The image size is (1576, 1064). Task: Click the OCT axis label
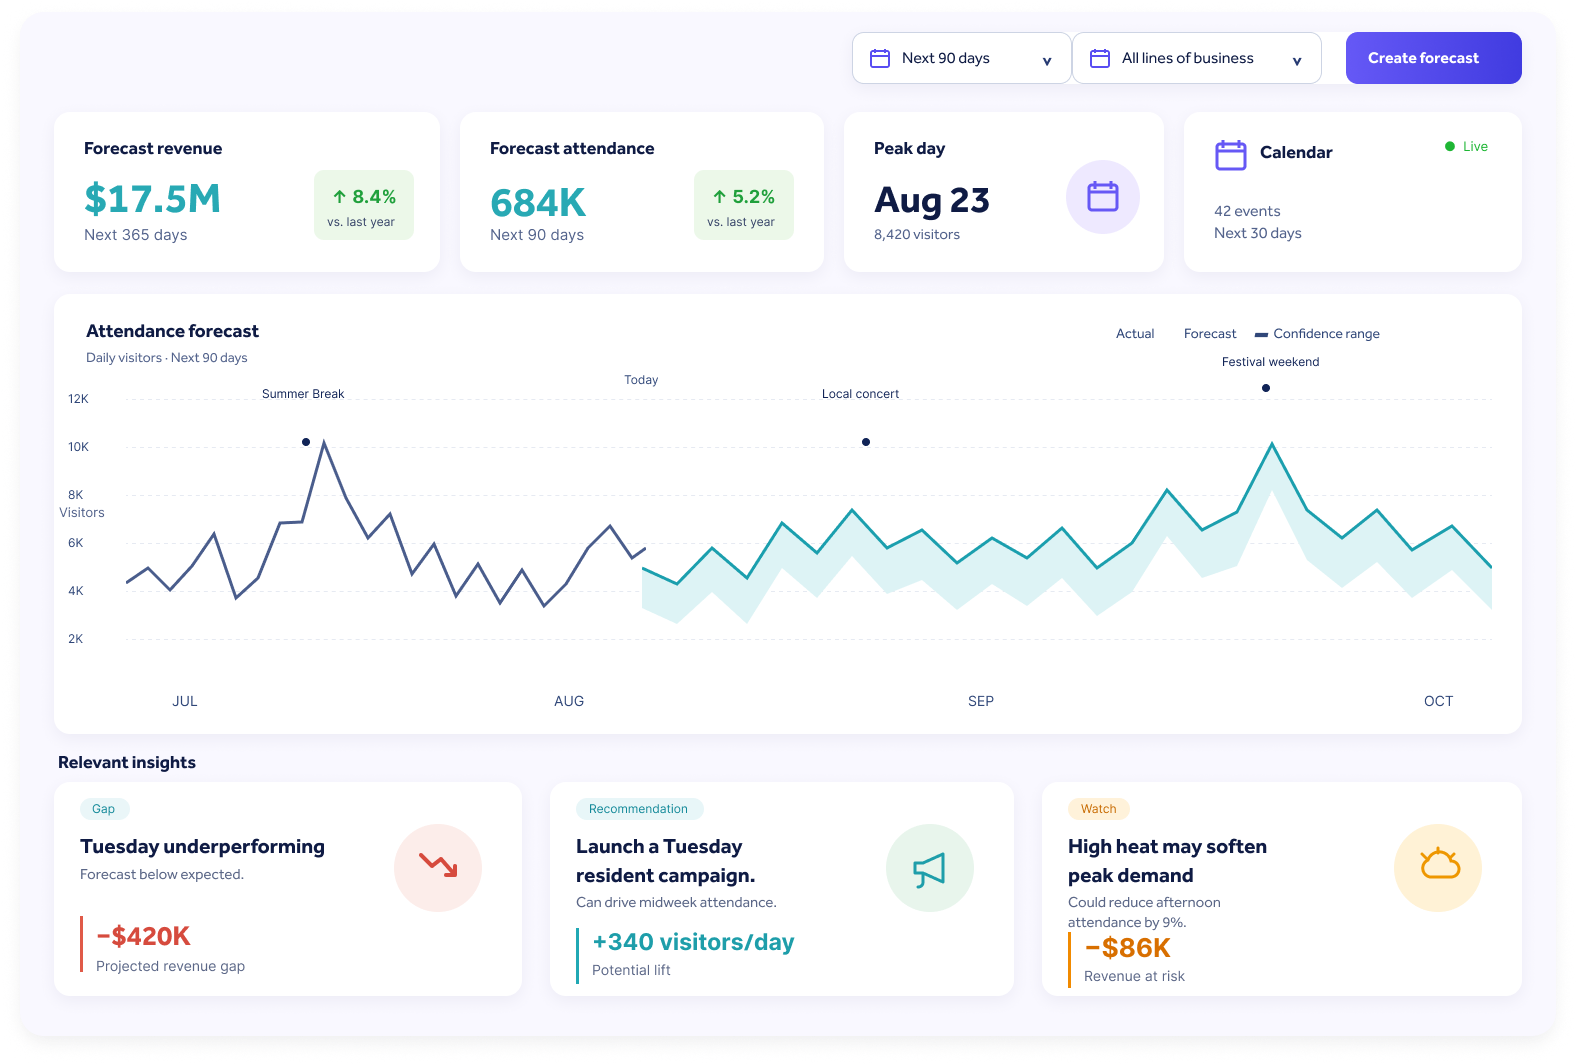point(1439,701)
